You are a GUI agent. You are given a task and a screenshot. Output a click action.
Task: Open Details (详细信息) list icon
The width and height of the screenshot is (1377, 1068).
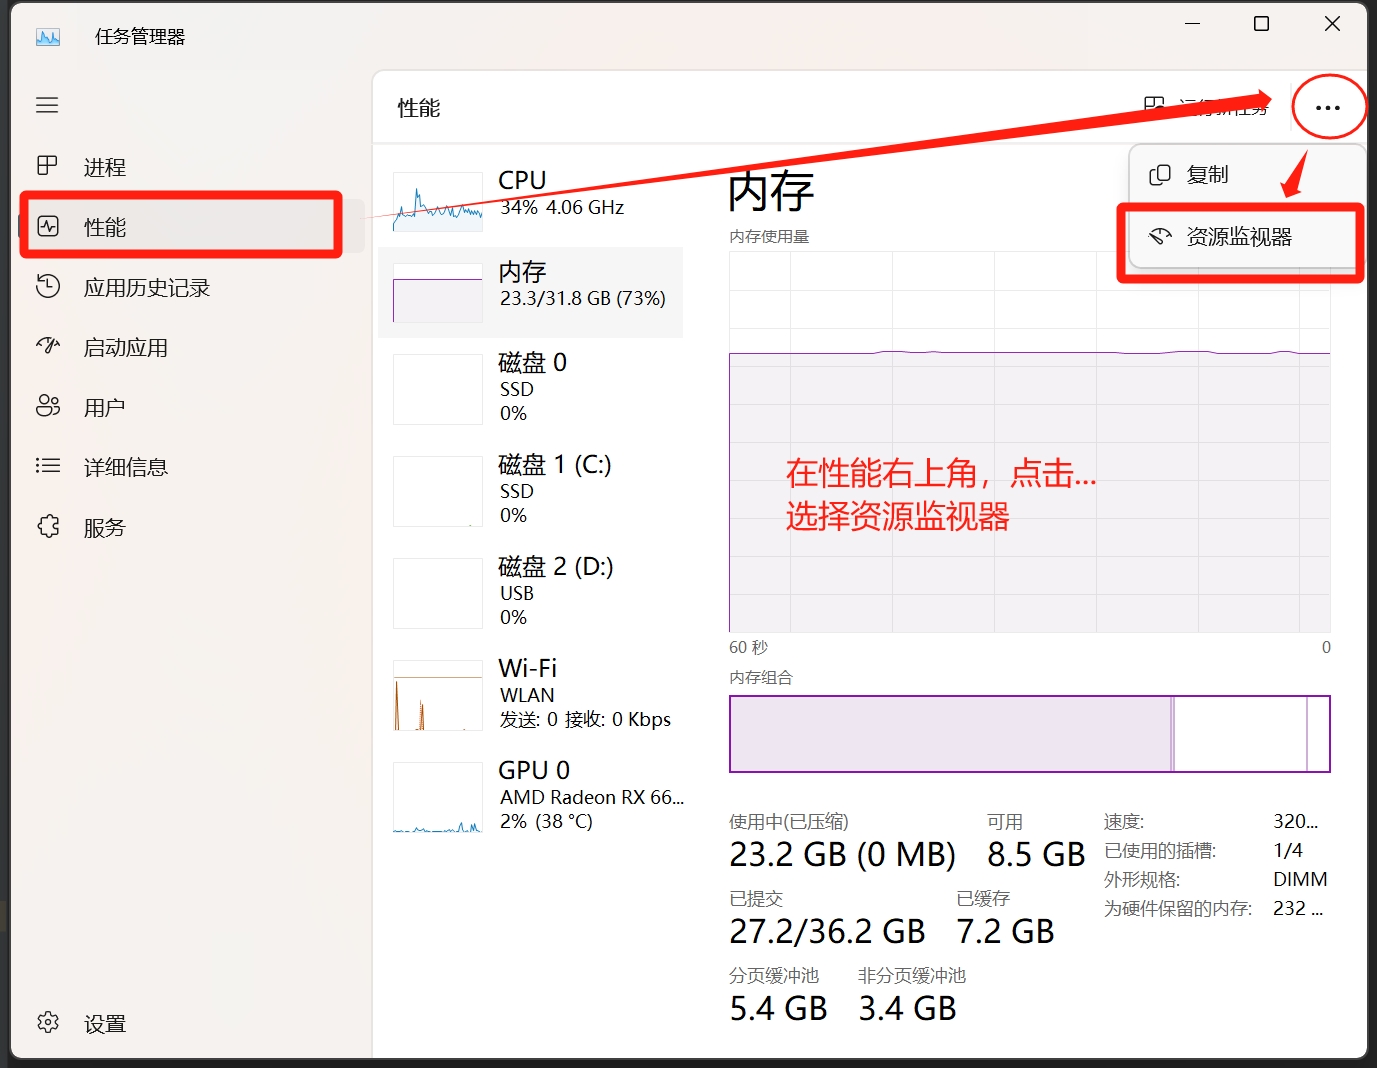[47, 466]
